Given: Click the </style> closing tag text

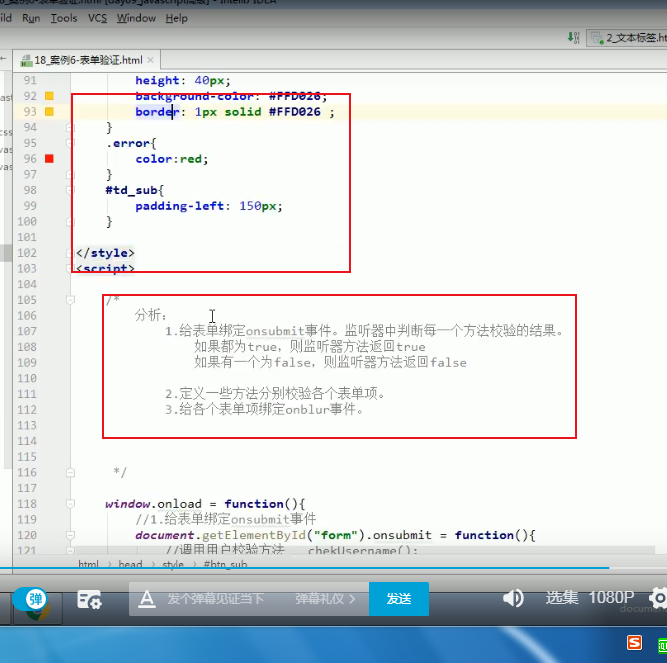Looking at the screenshot, I should [x=105, y=253].
